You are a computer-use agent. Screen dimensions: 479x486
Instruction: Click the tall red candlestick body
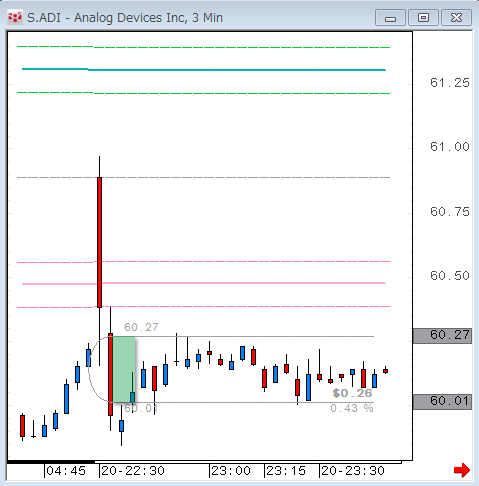tap(99, 242)
